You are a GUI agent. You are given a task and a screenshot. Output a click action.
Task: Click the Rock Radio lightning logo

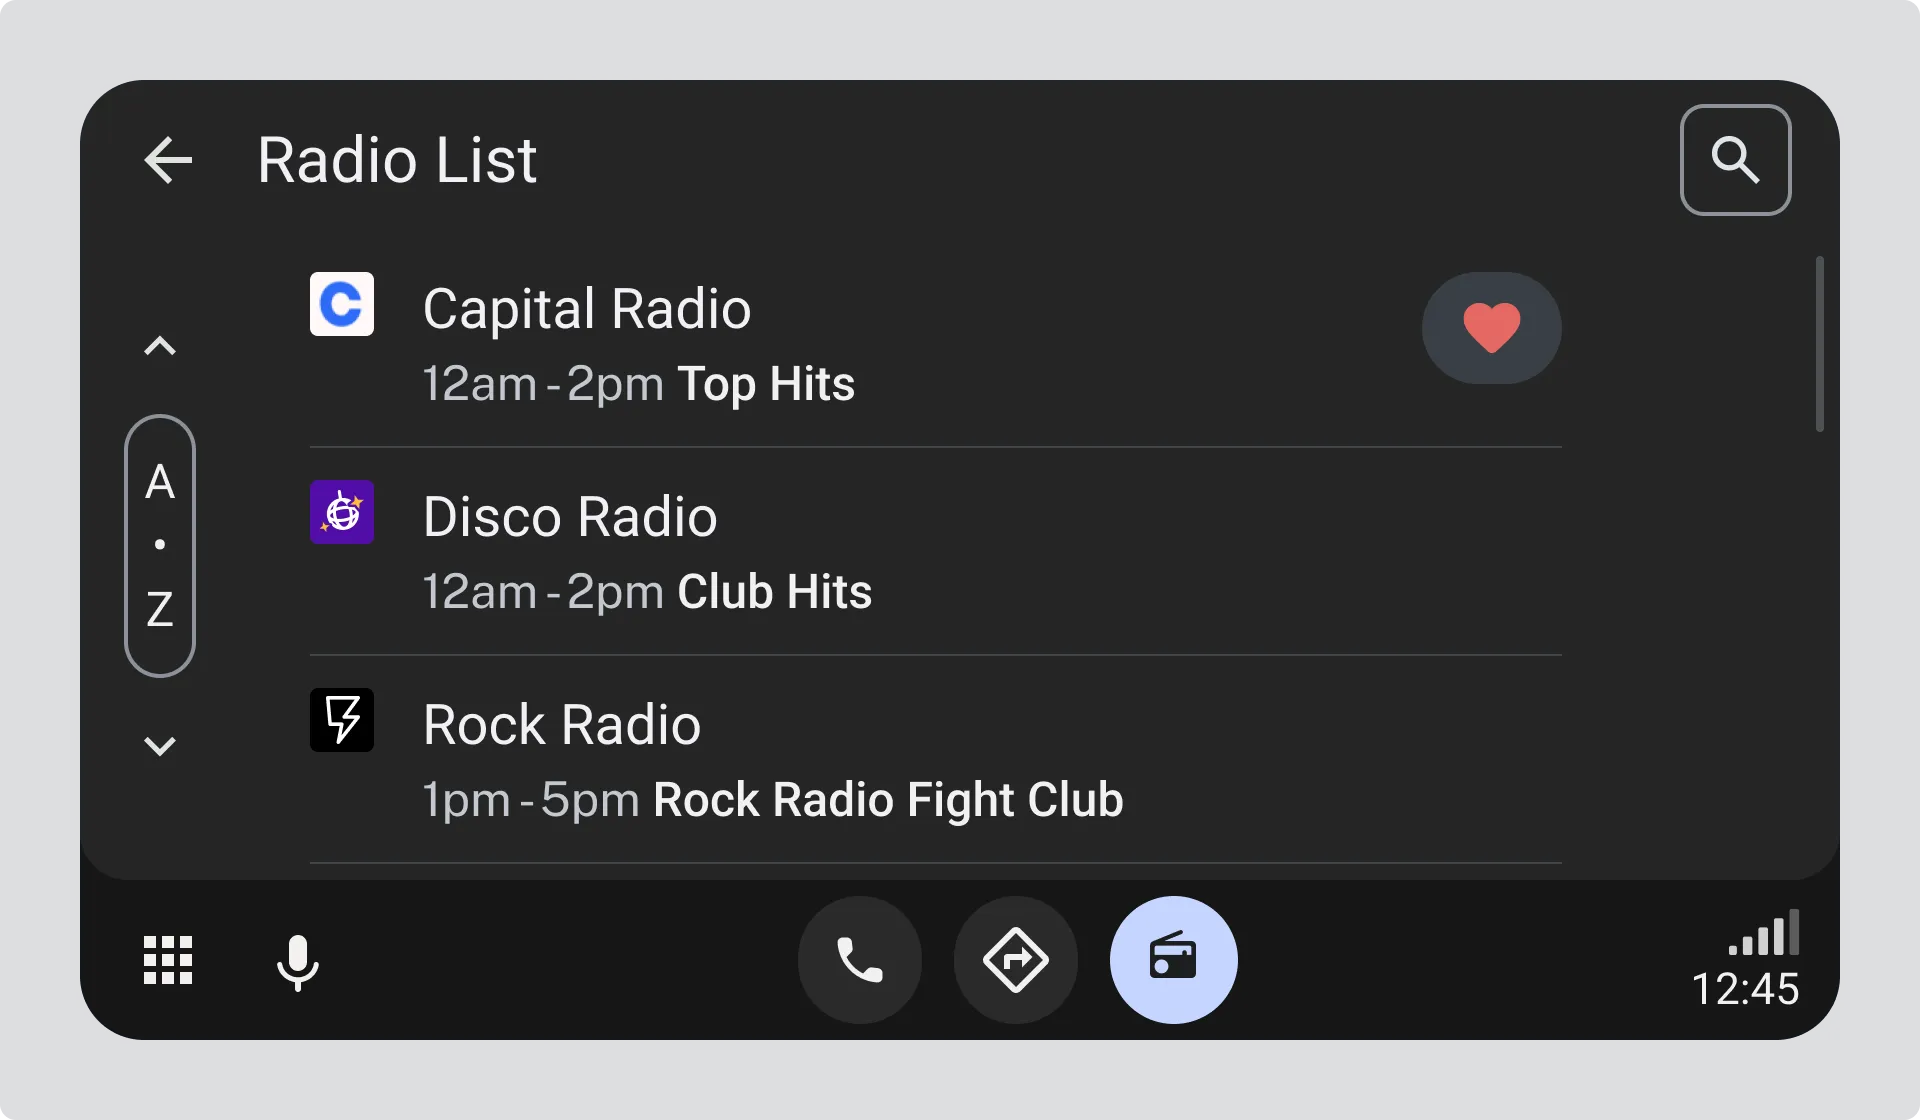click(x=342, y=720)
